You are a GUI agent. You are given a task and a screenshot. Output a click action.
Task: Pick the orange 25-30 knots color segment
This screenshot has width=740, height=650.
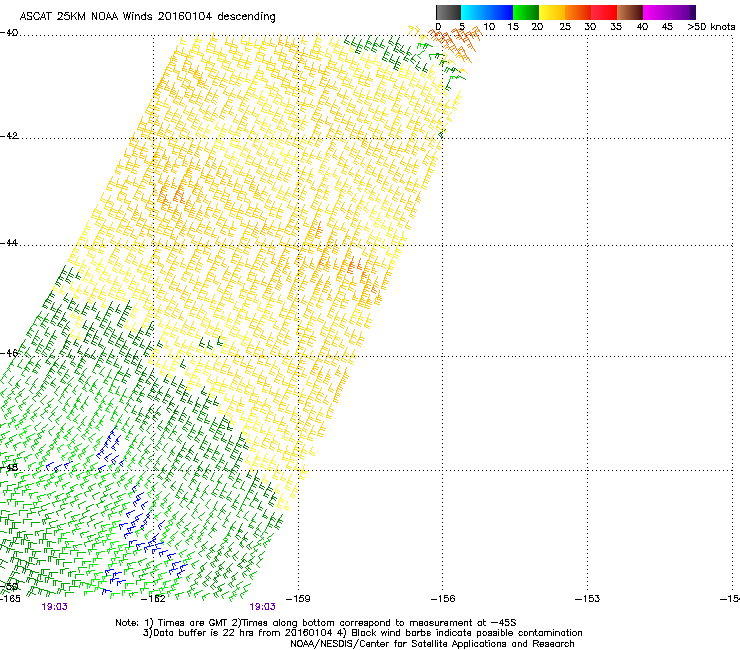tap(578, 12)
